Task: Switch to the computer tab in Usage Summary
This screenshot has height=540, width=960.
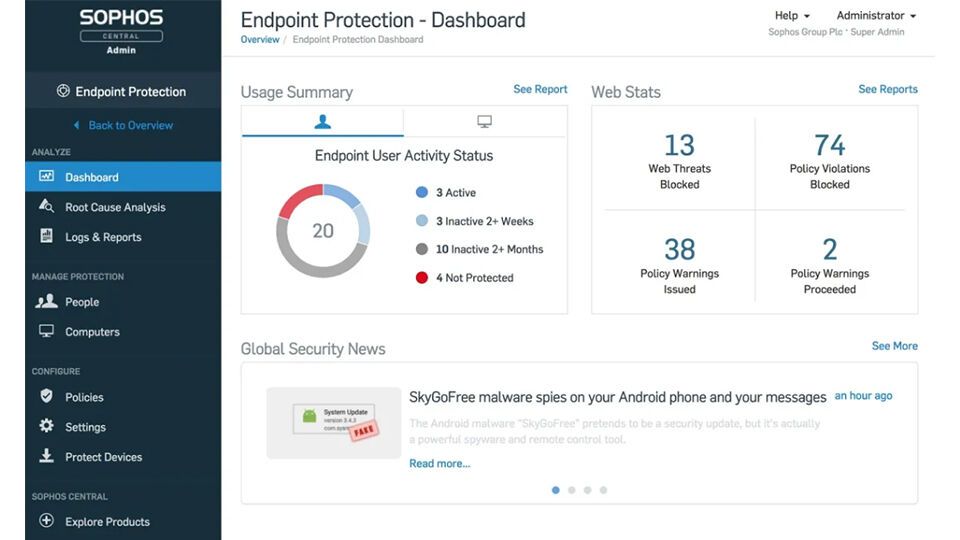Action: coord(484,122)
